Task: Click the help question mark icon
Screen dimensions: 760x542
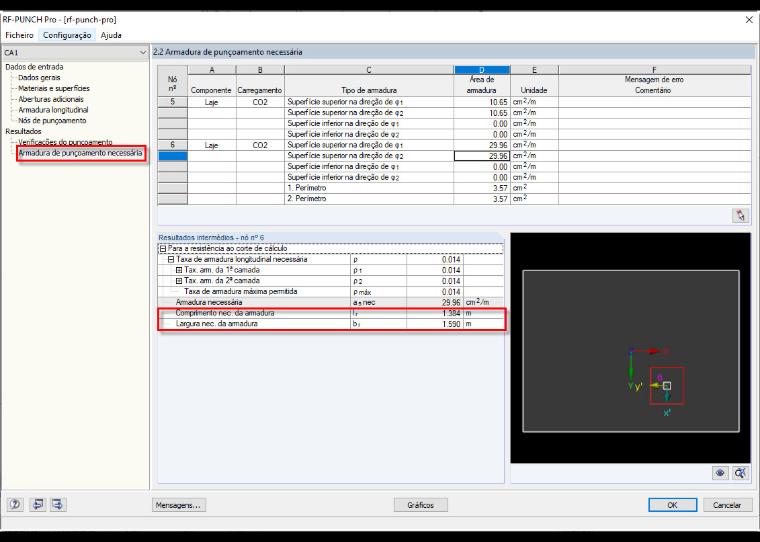Action: coord(15,505)
